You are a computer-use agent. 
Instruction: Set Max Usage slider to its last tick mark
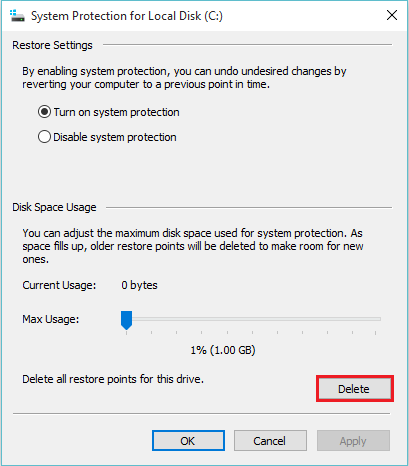tap(375, 333)
